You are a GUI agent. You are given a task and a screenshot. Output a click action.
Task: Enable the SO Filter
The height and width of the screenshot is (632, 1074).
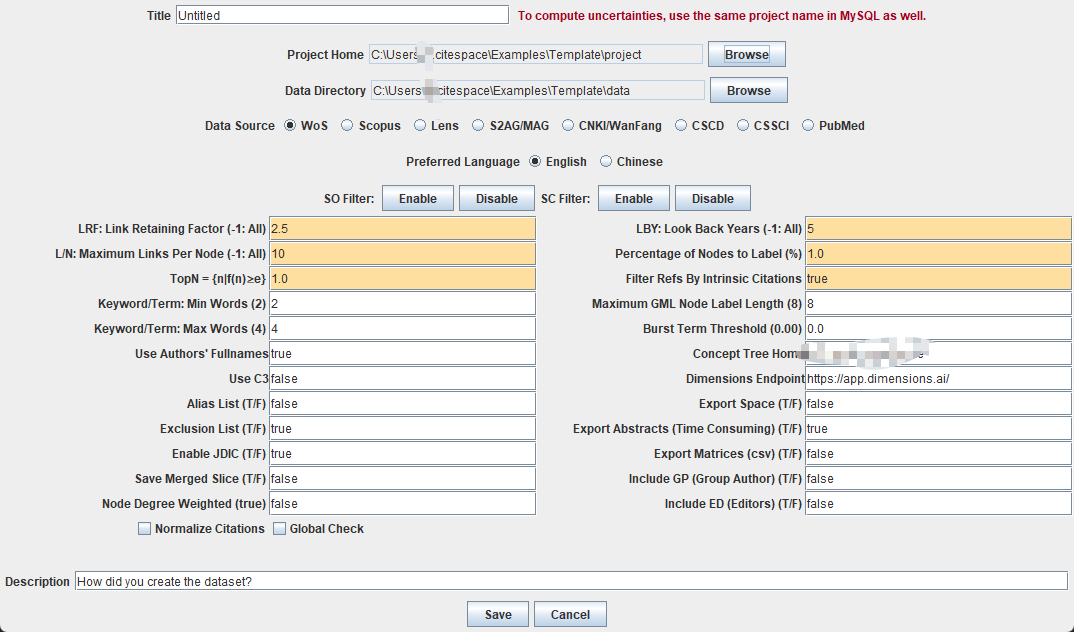point(417,198)
